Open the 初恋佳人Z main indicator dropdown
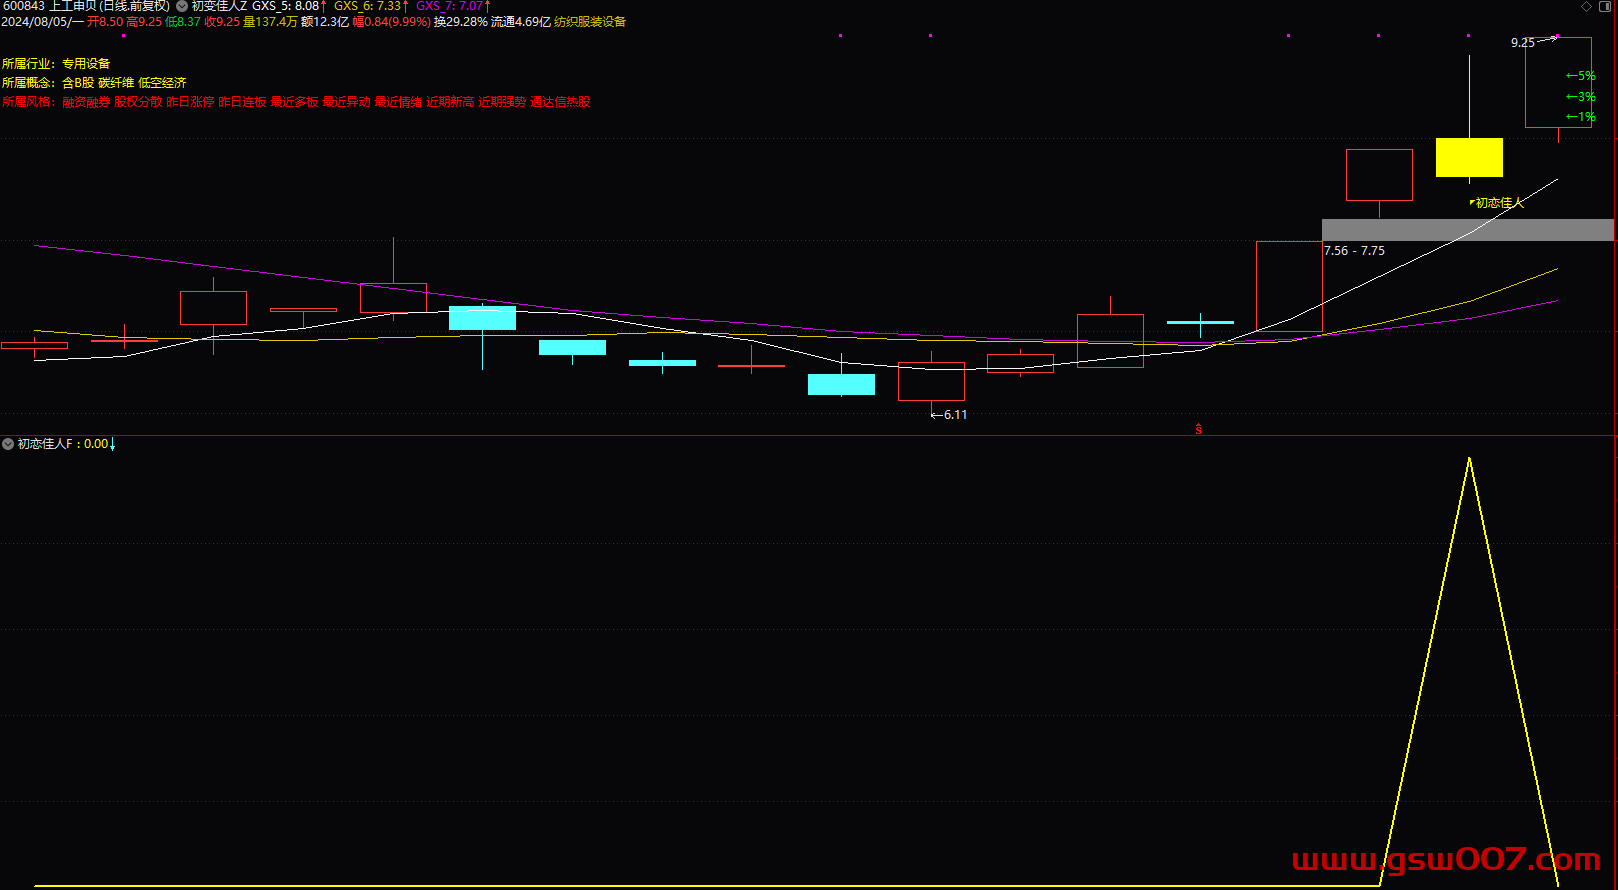 click(182, 6)
